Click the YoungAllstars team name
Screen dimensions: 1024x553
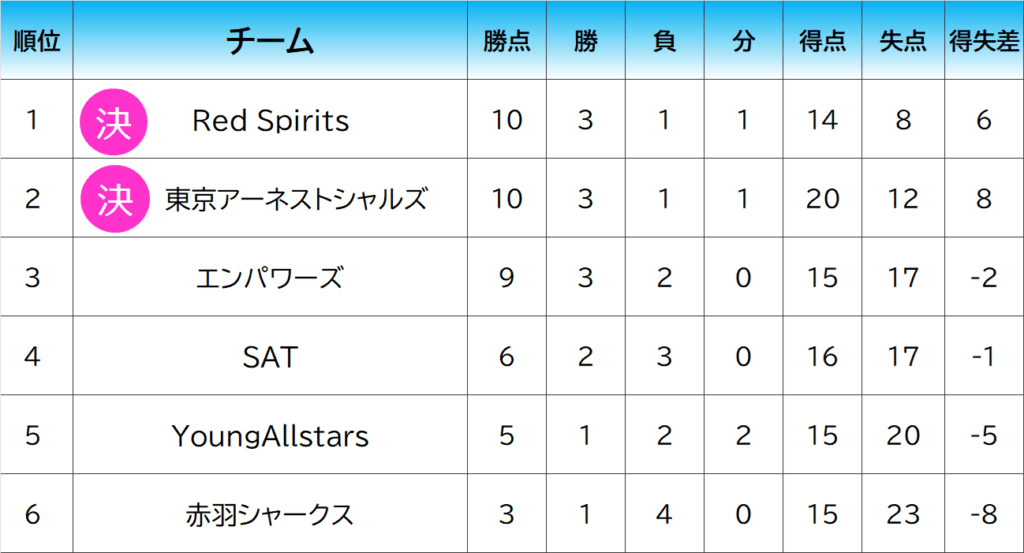click(270, 436)
